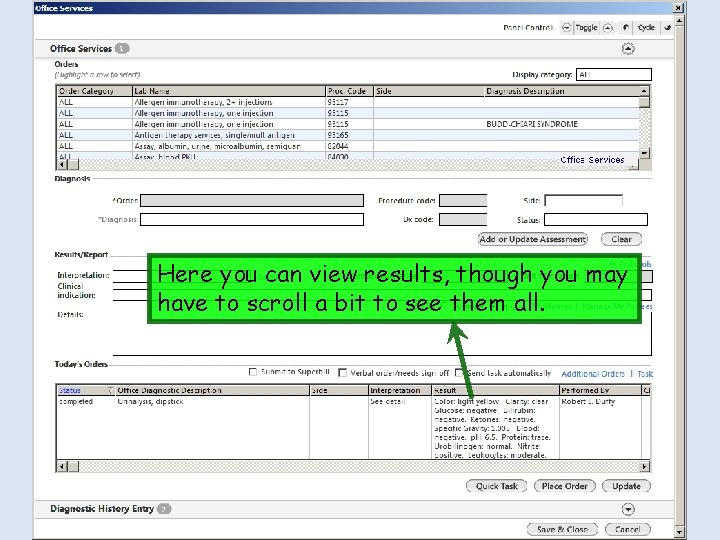Image resolution: width=720 pixels, height=540 pixels.
Task: Click the Cycle next curved arrow icon
Action: click(667, 28)
